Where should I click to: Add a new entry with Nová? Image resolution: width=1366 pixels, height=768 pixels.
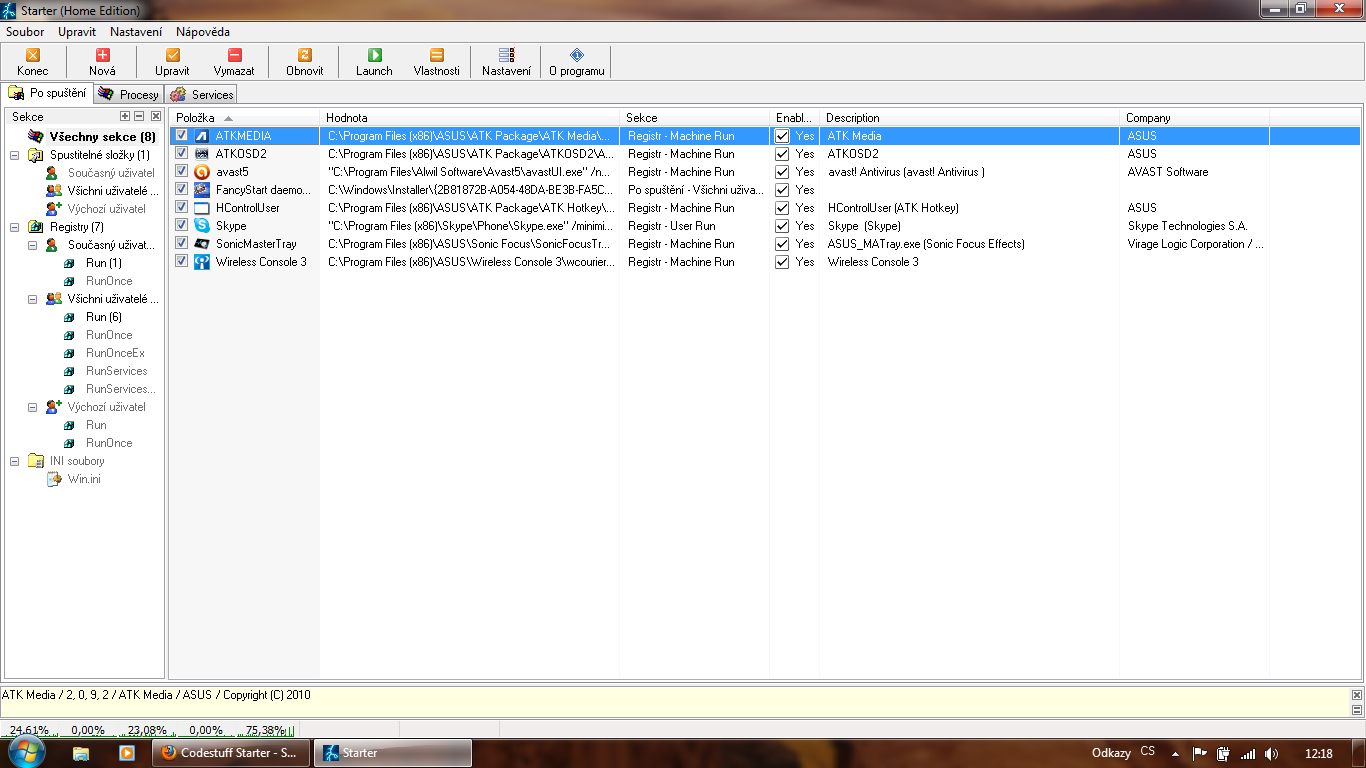(x=102, y=62)
